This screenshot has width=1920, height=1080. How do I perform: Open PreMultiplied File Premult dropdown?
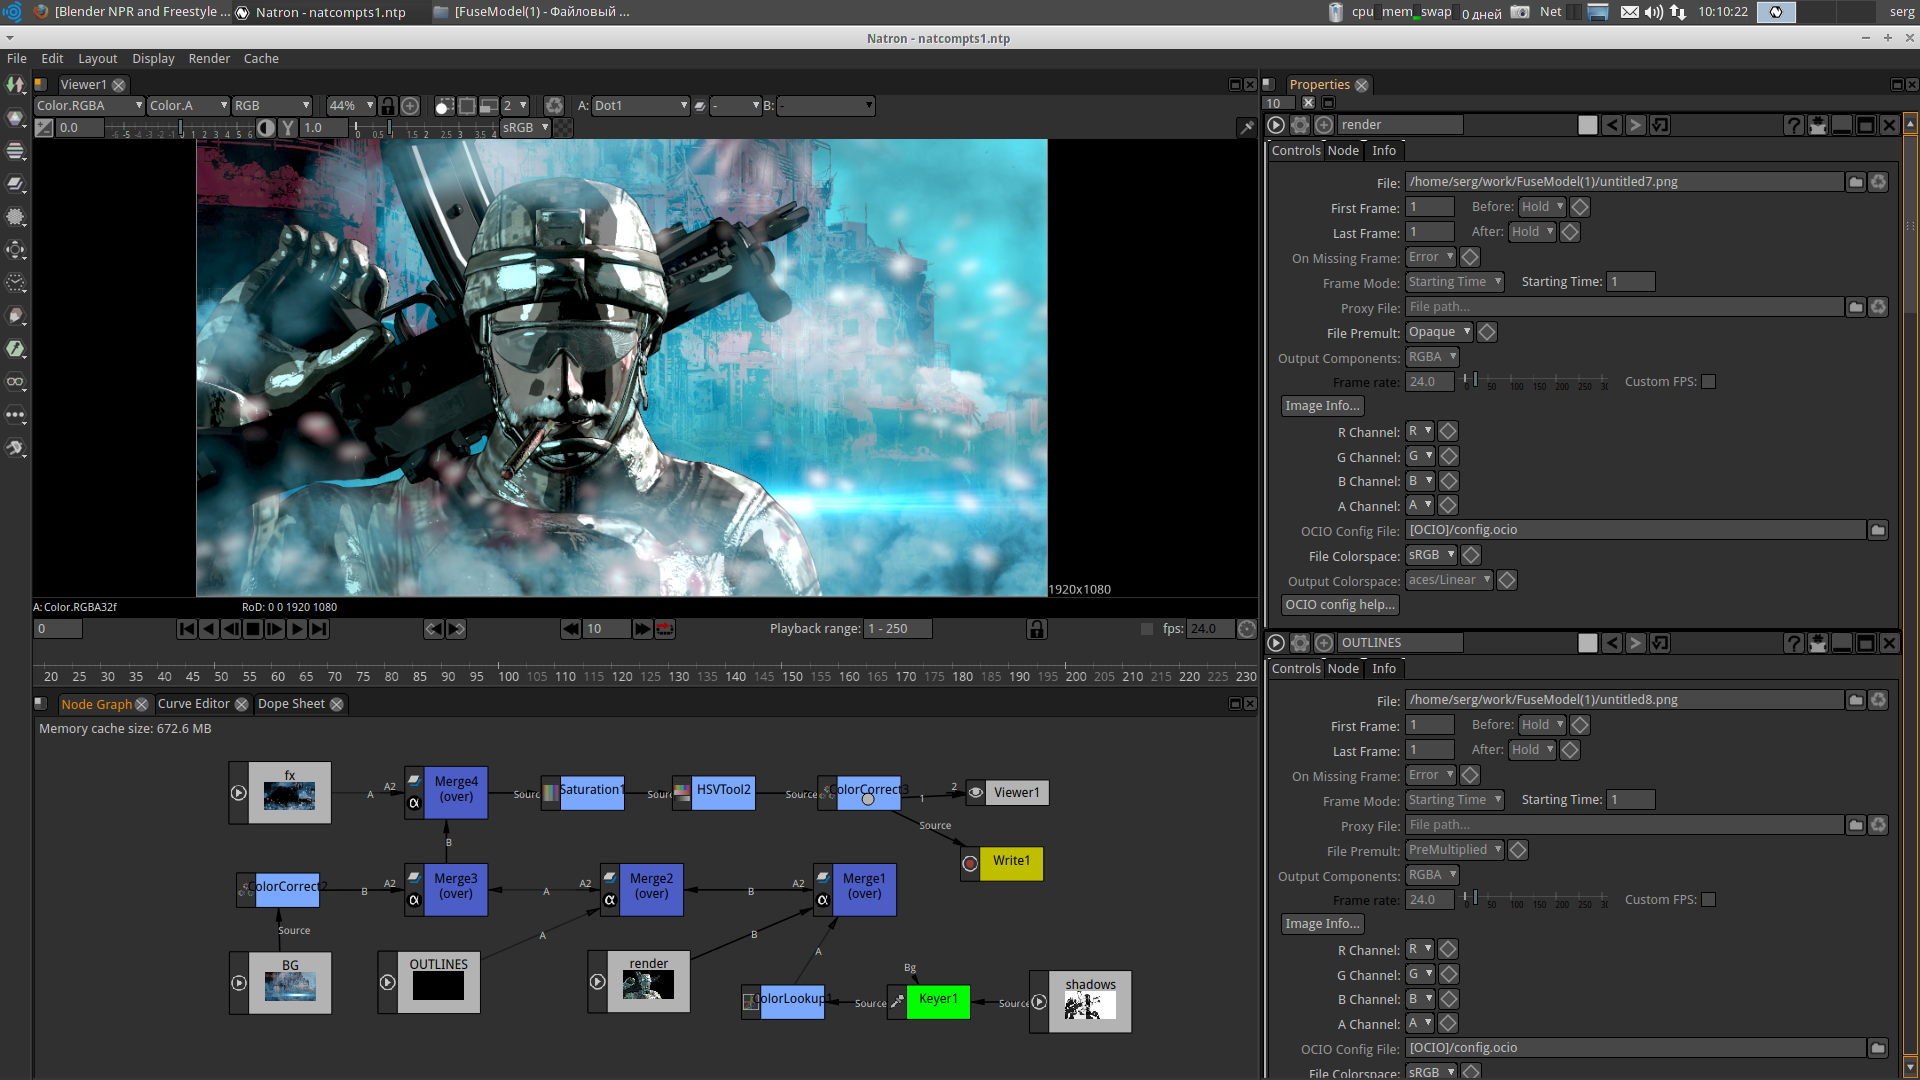click(x=1455, y=850)
